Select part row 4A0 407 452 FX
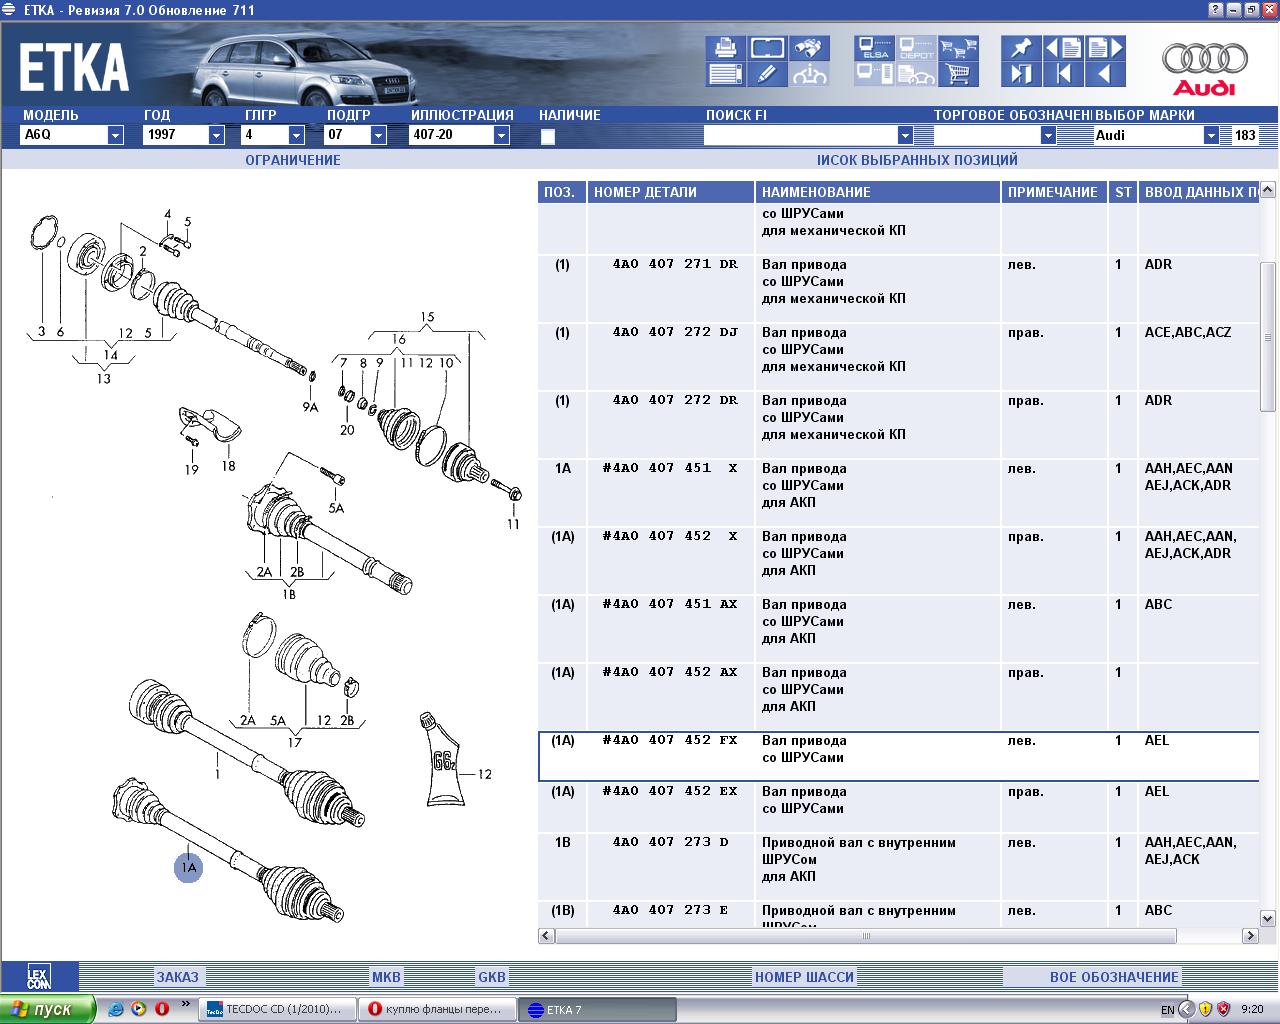The image size is (1280, 1024). pyautogui.click(x=898, y=757)
